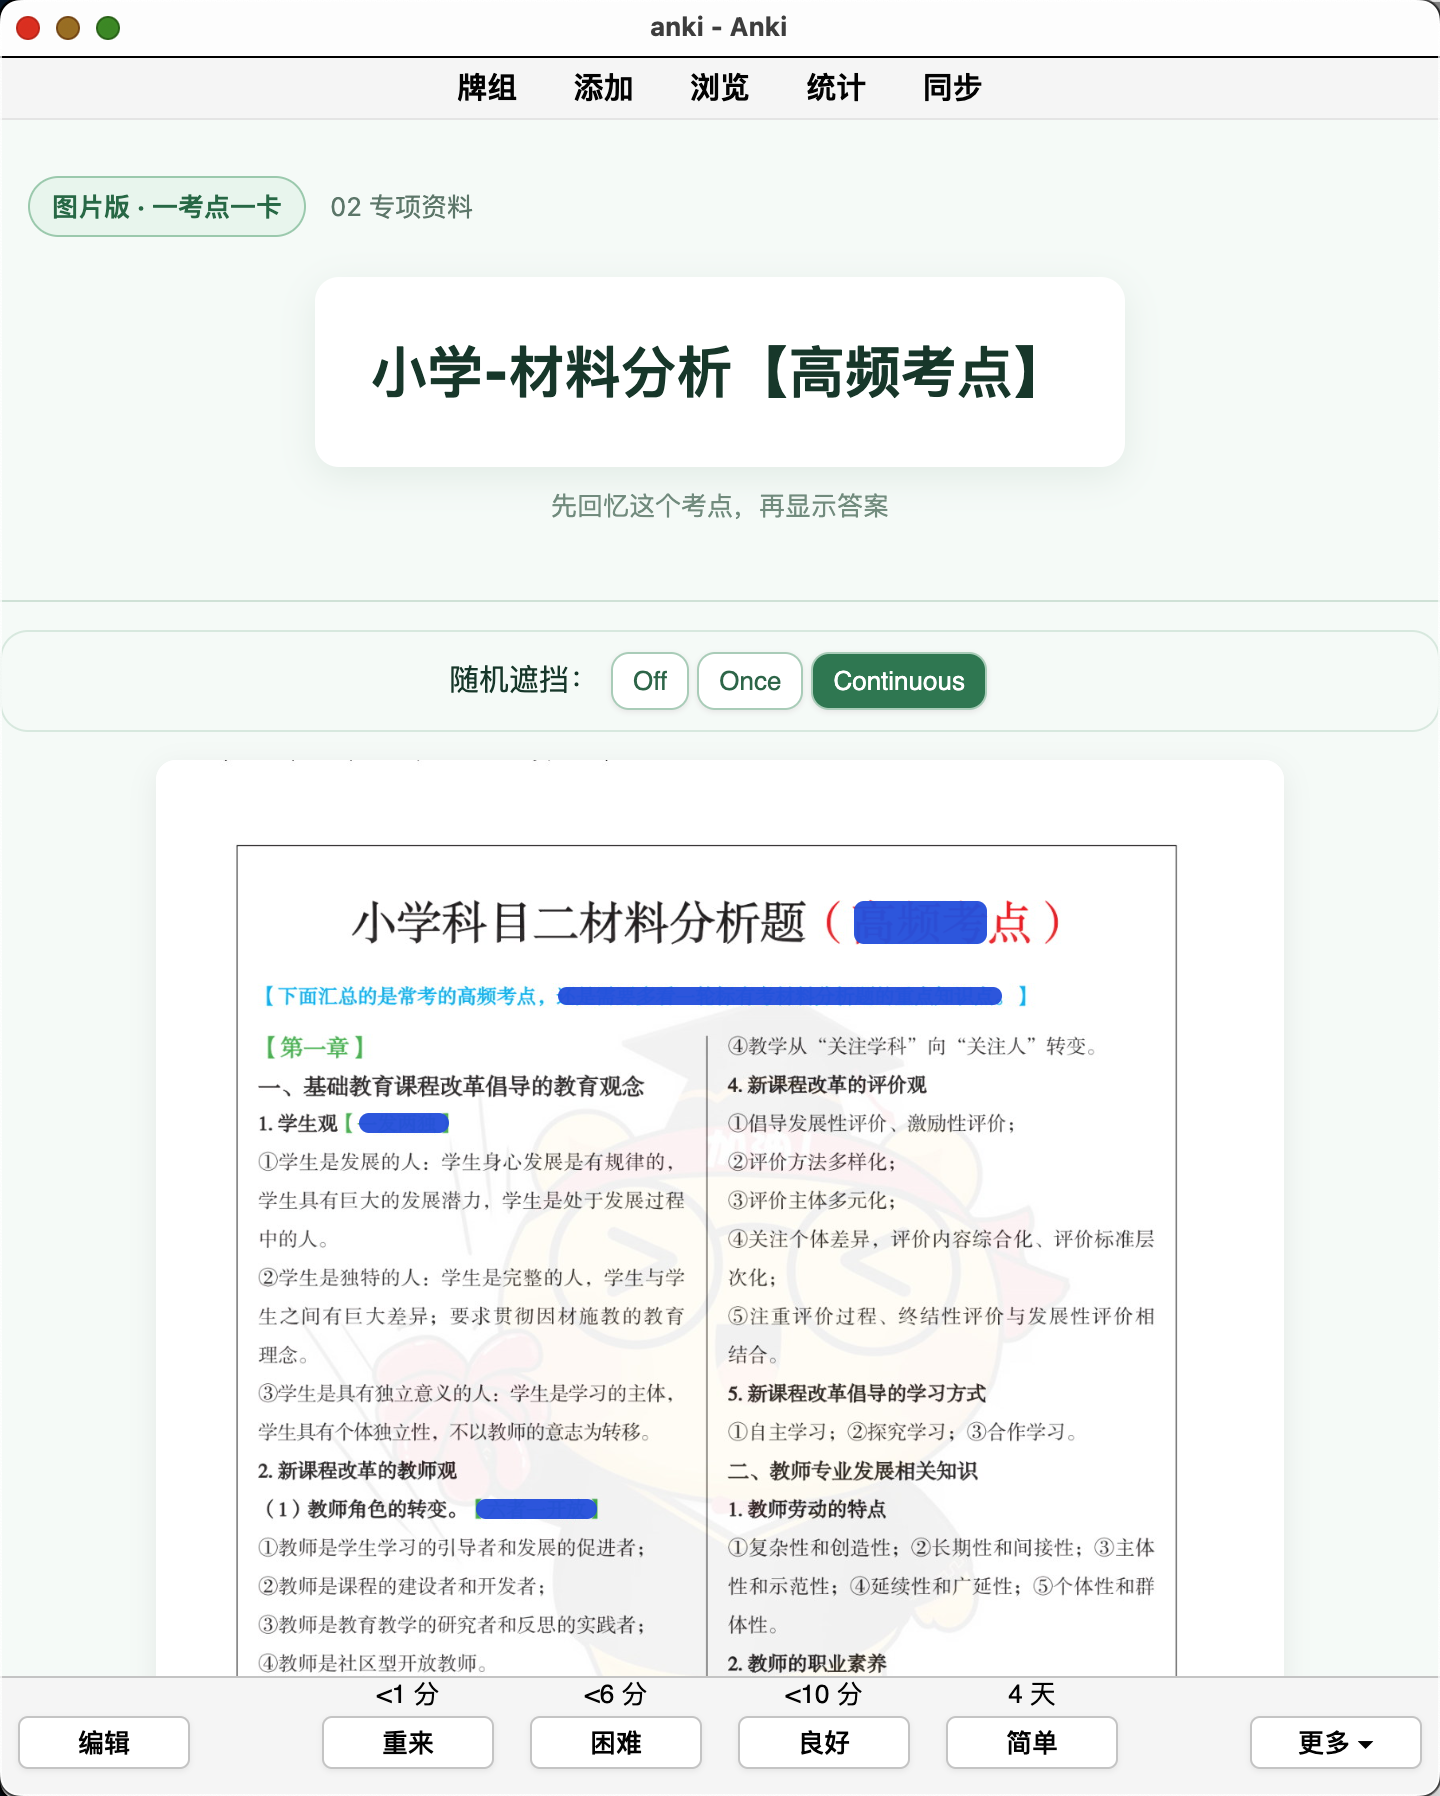Click the 添加 (Add) menu item
Screen dimensions: 1440x1796
coord(603,88)
